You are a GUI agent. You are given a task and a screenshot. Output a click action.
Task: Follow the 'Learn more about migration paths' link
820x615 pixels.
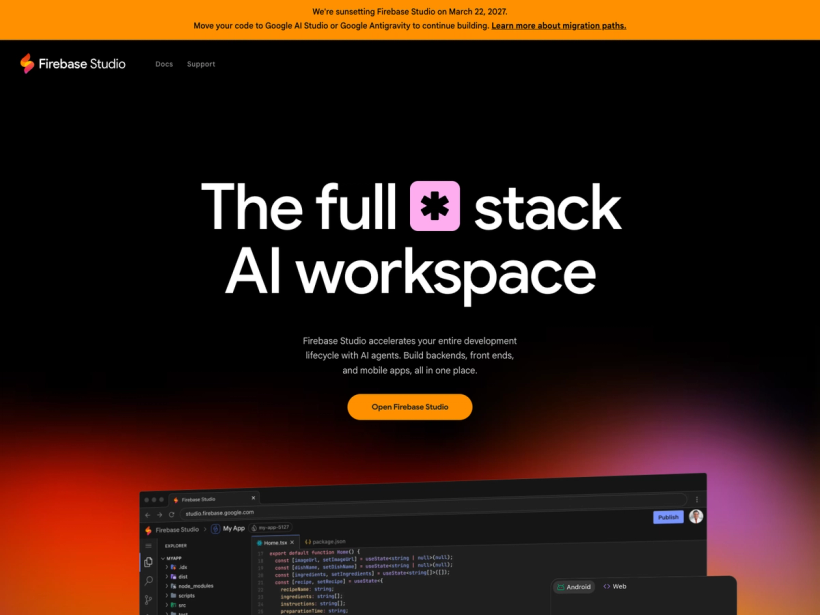click(x=559, y=26)
